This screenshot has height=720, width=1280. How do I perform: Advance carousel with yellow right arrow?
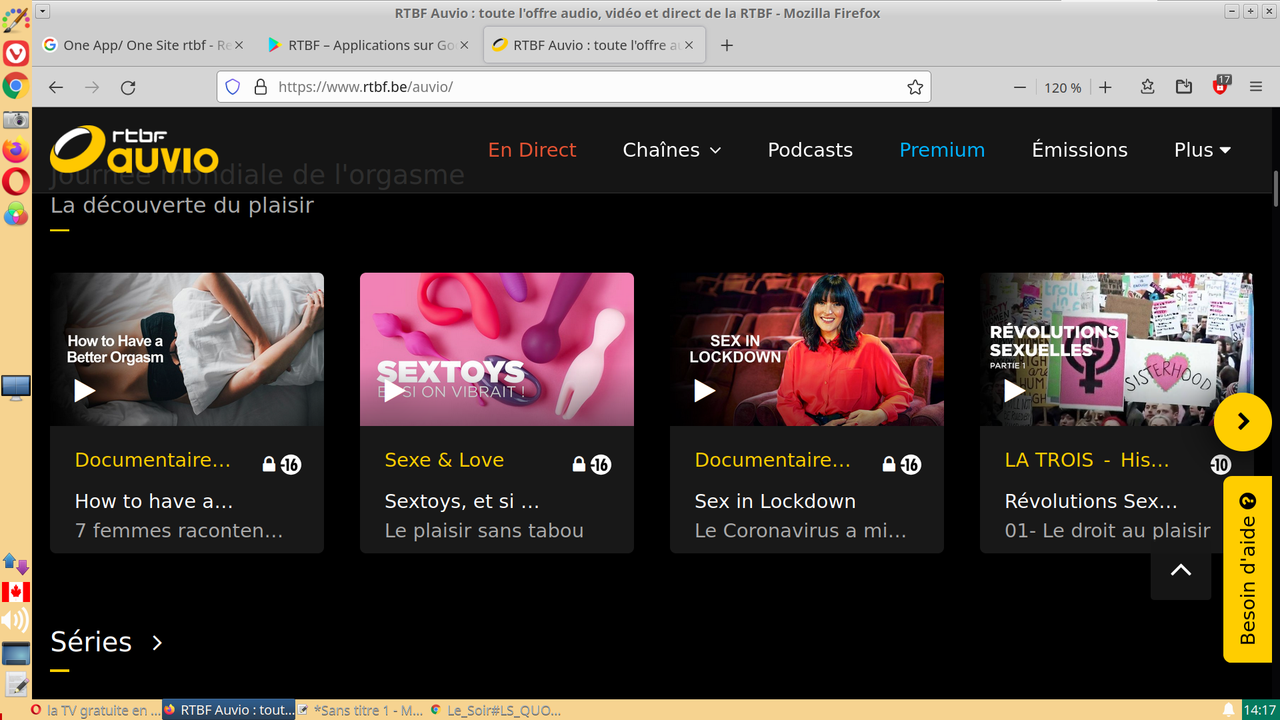click(x=1243, y=422)
